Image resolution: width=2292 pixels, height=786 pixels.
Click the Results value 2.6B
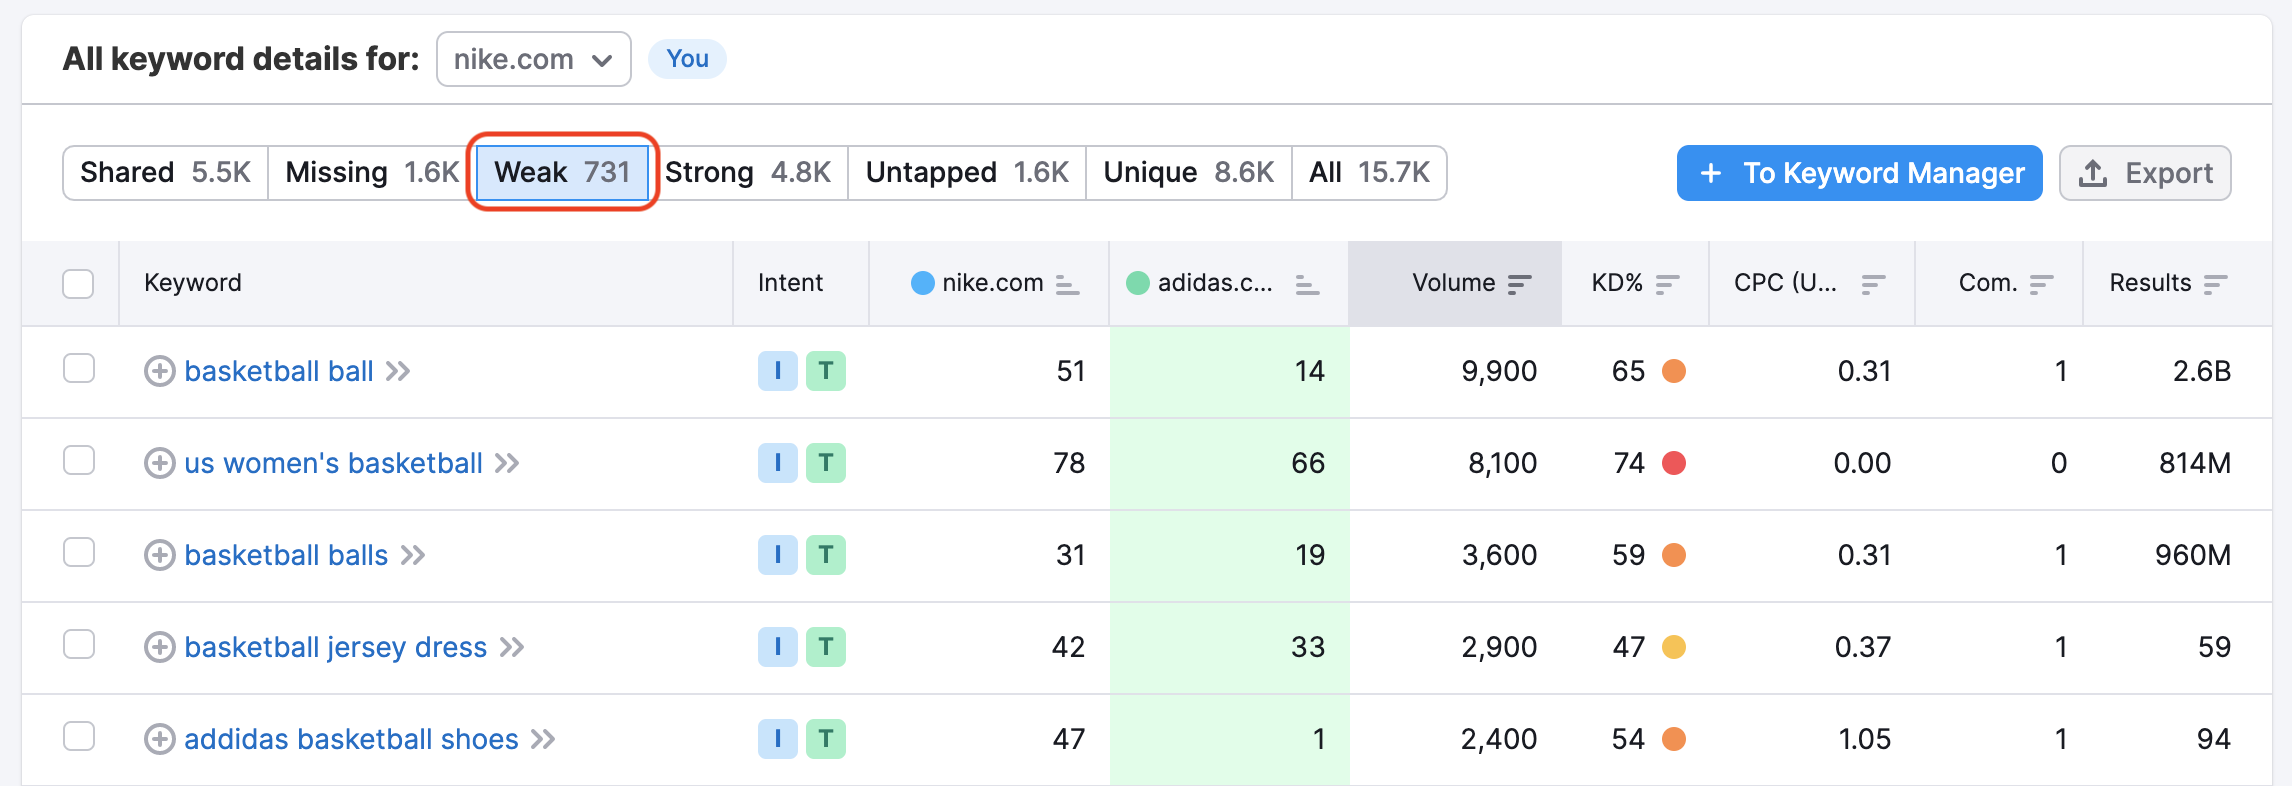click(2202, 371)
